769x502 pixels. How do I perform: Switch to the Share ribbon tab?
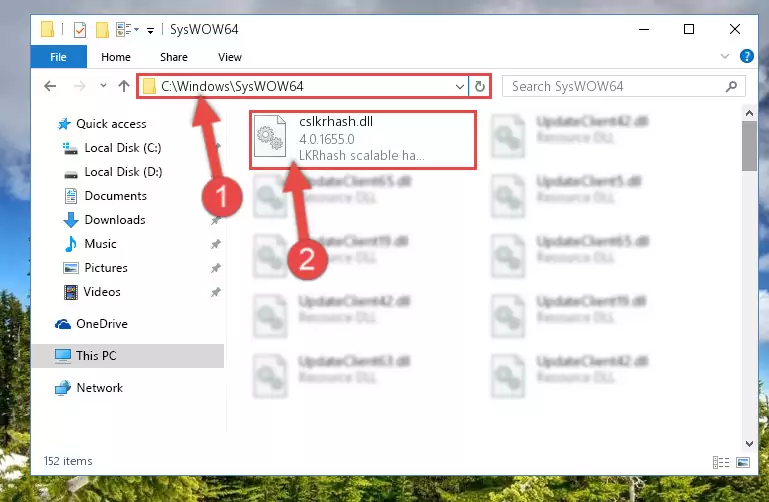coord(174,57)
